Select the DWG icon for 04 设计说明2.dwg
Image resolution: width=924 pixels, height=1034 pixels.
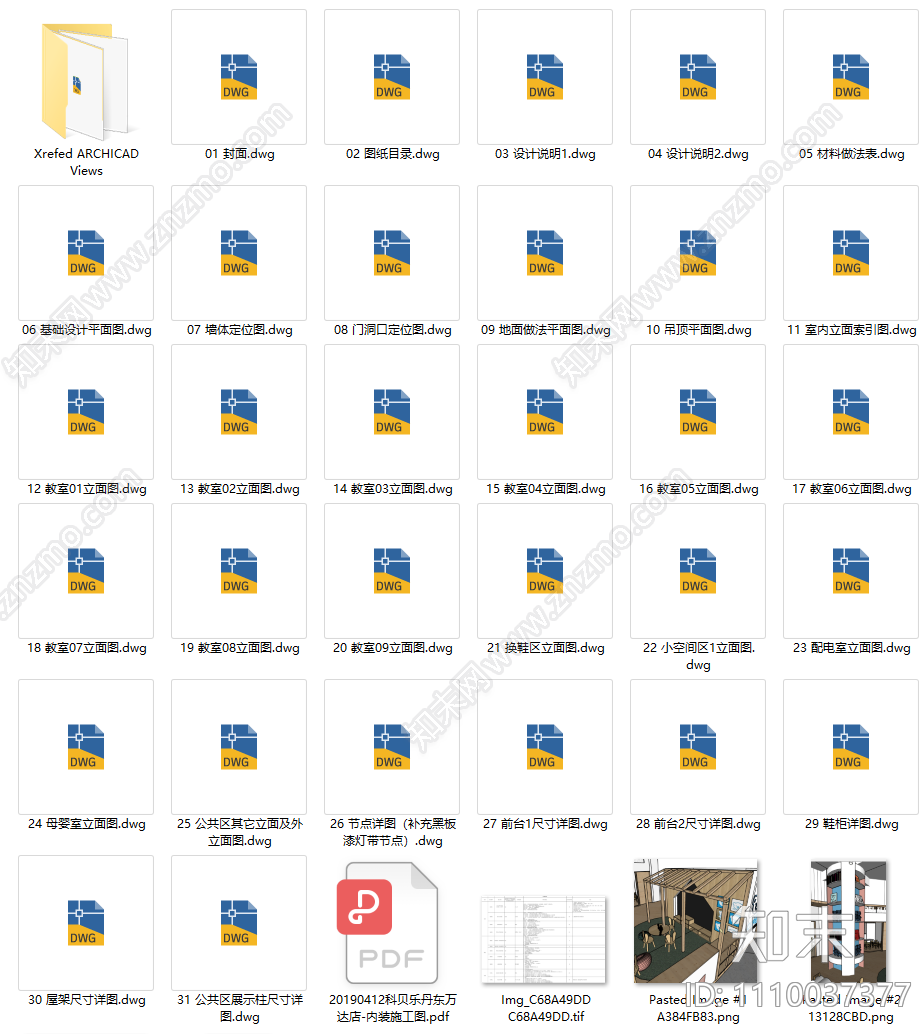[x=698, y=77]
